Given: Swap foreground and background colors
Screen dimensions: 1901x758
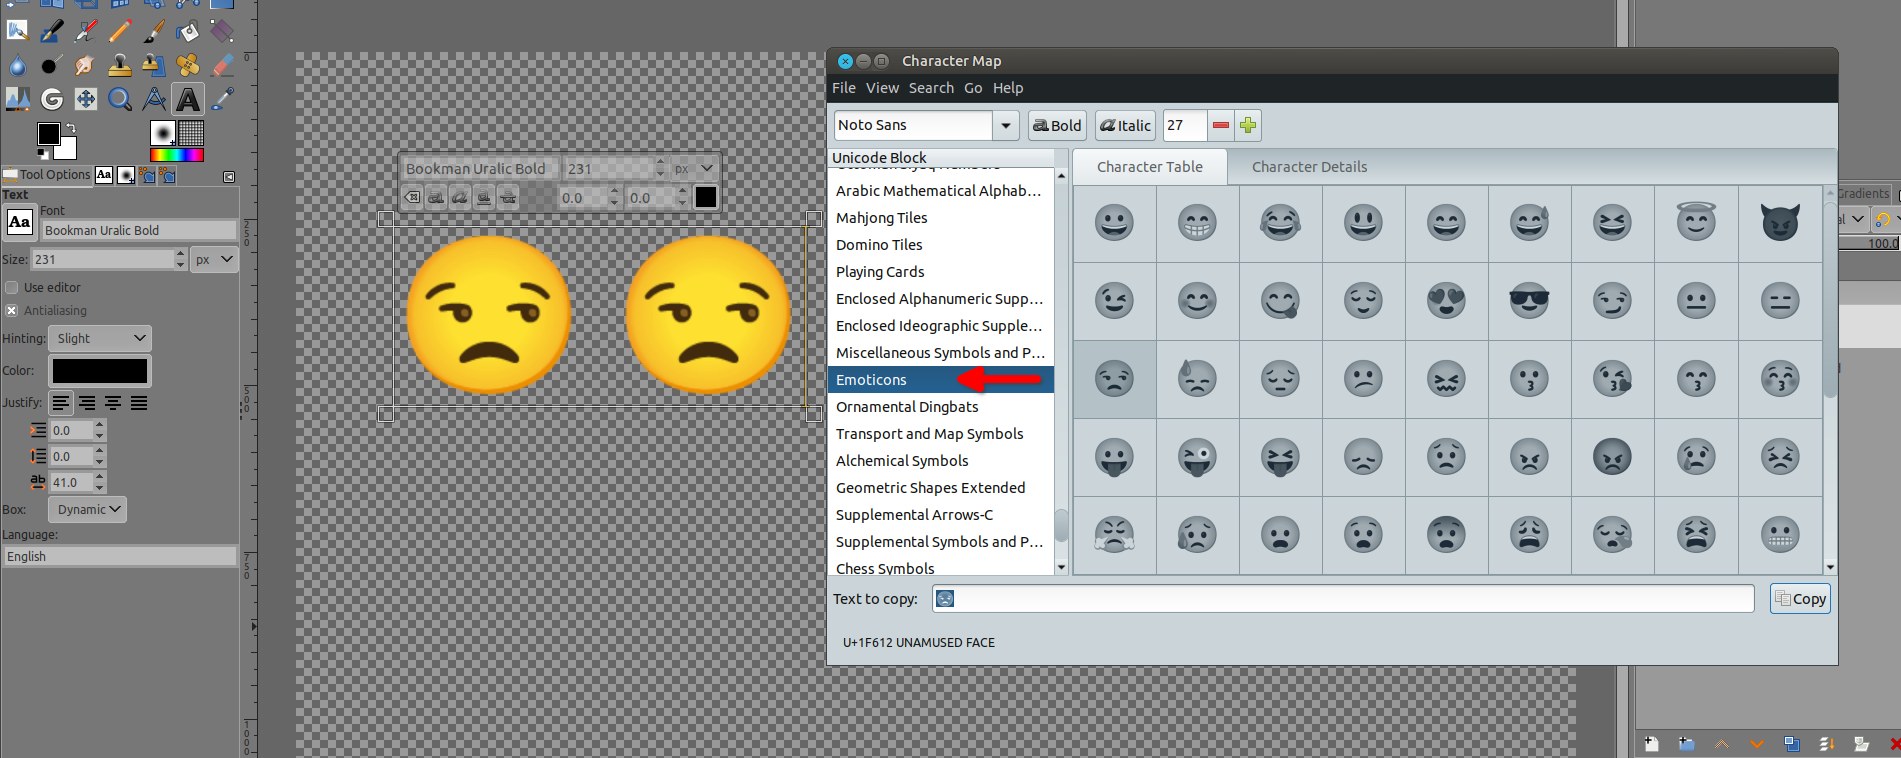Looking at the screenshot, I should (x=71, y=128).
